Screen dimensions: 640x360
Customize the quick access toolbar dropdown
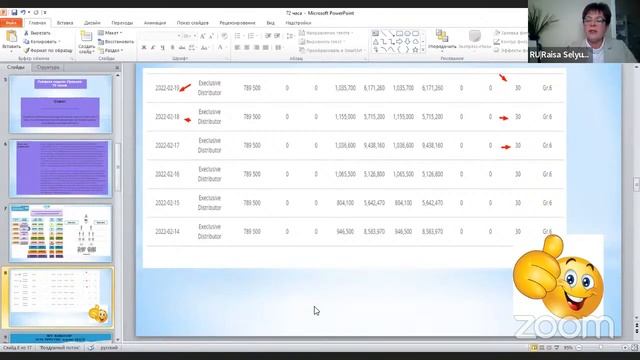pos(44,13)
